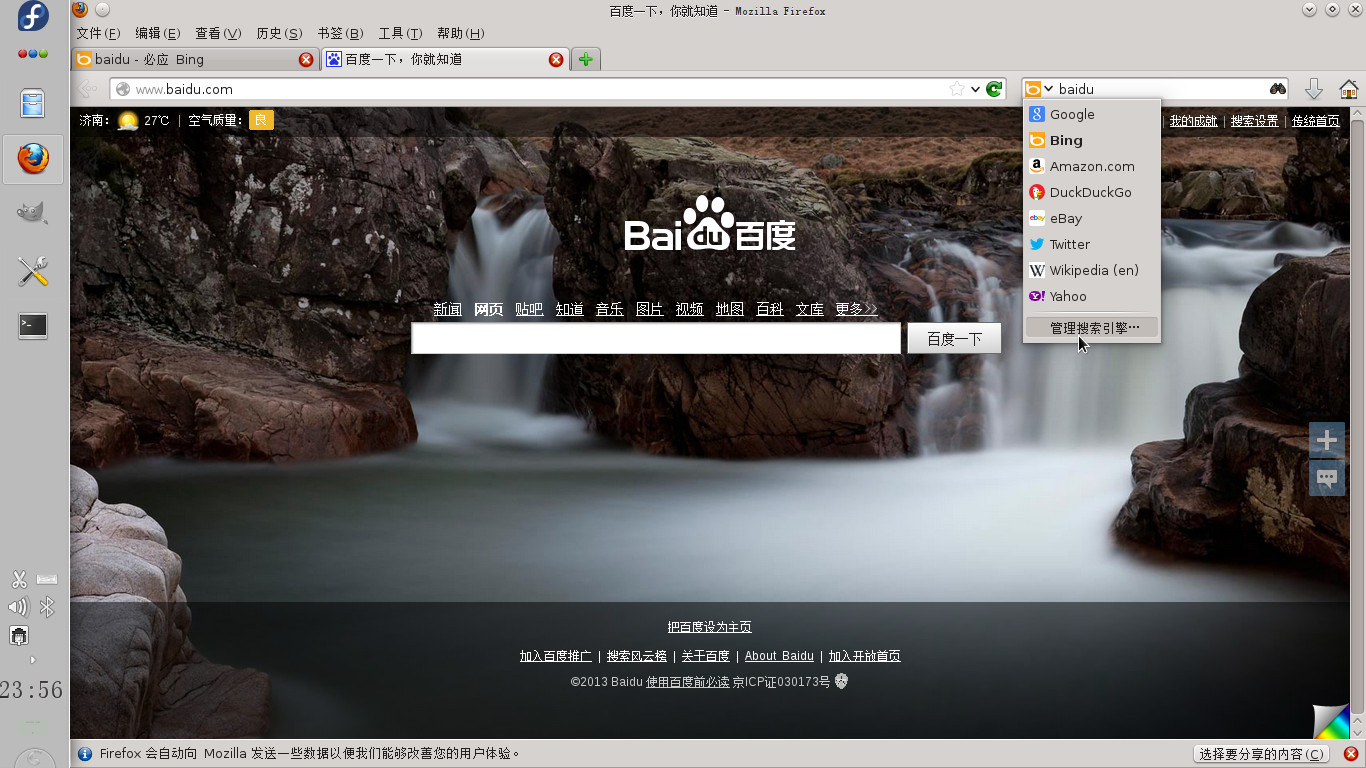Open the 更多>> link
The image size is (1366, 768).
(857, 310)
